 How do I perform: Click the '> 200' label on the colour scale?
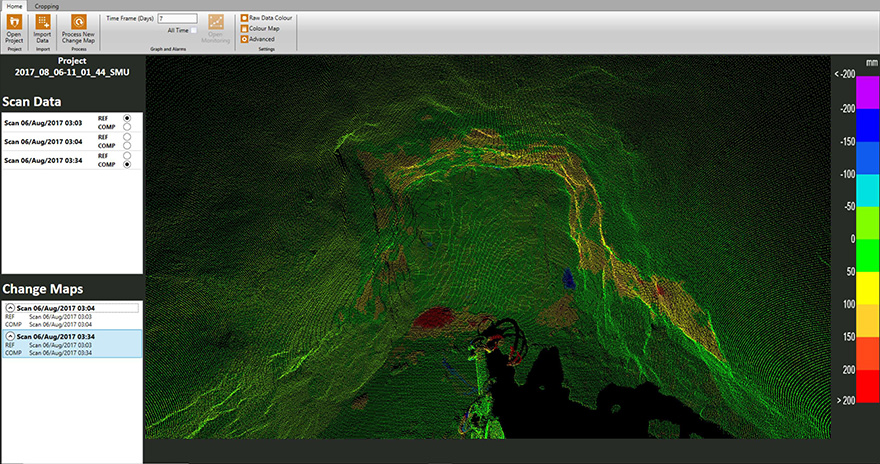(846, 400)
